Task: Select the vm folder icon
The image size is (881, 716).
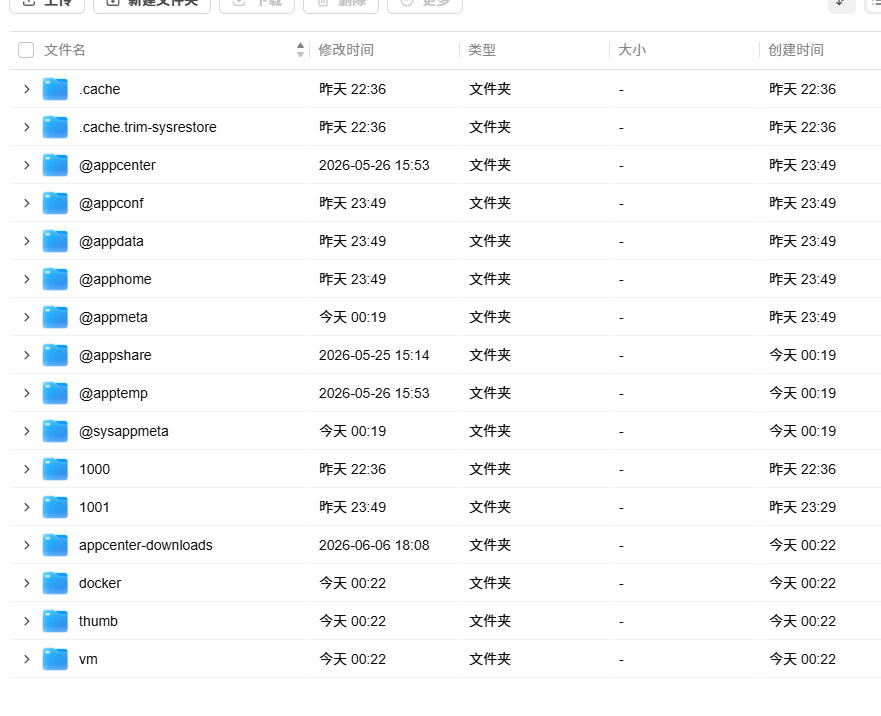Action: tap(55, 659)
